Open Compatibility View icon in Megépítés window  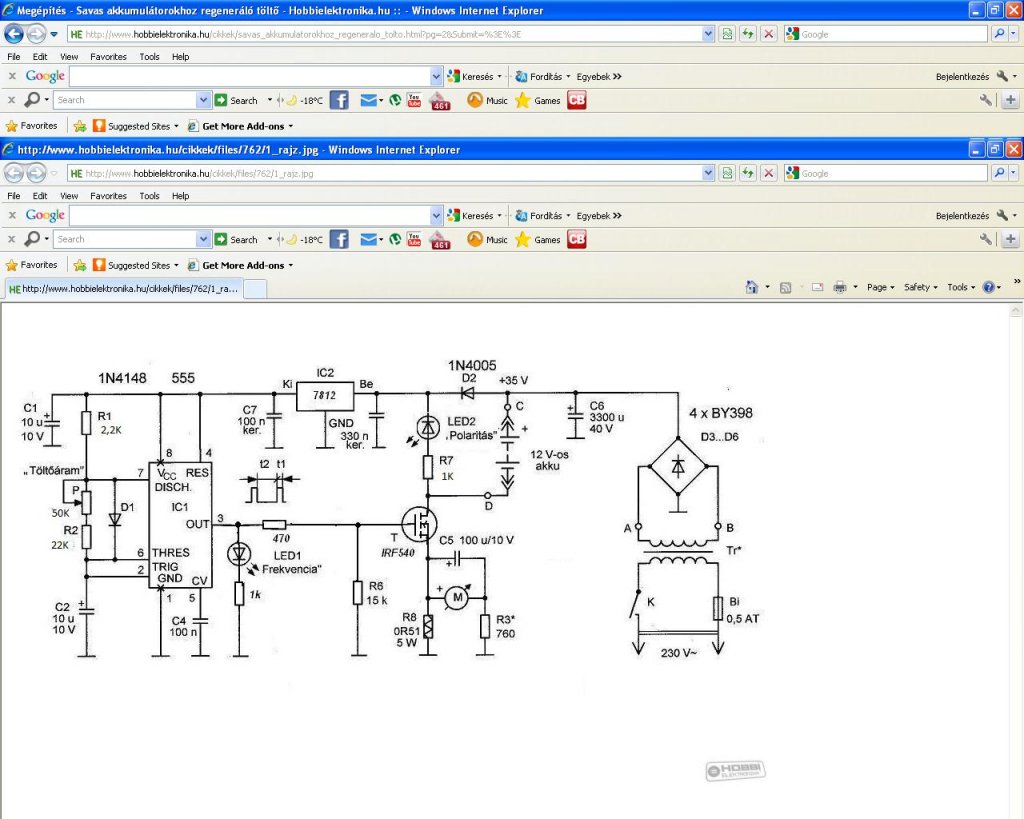click(x=727, y=34)
